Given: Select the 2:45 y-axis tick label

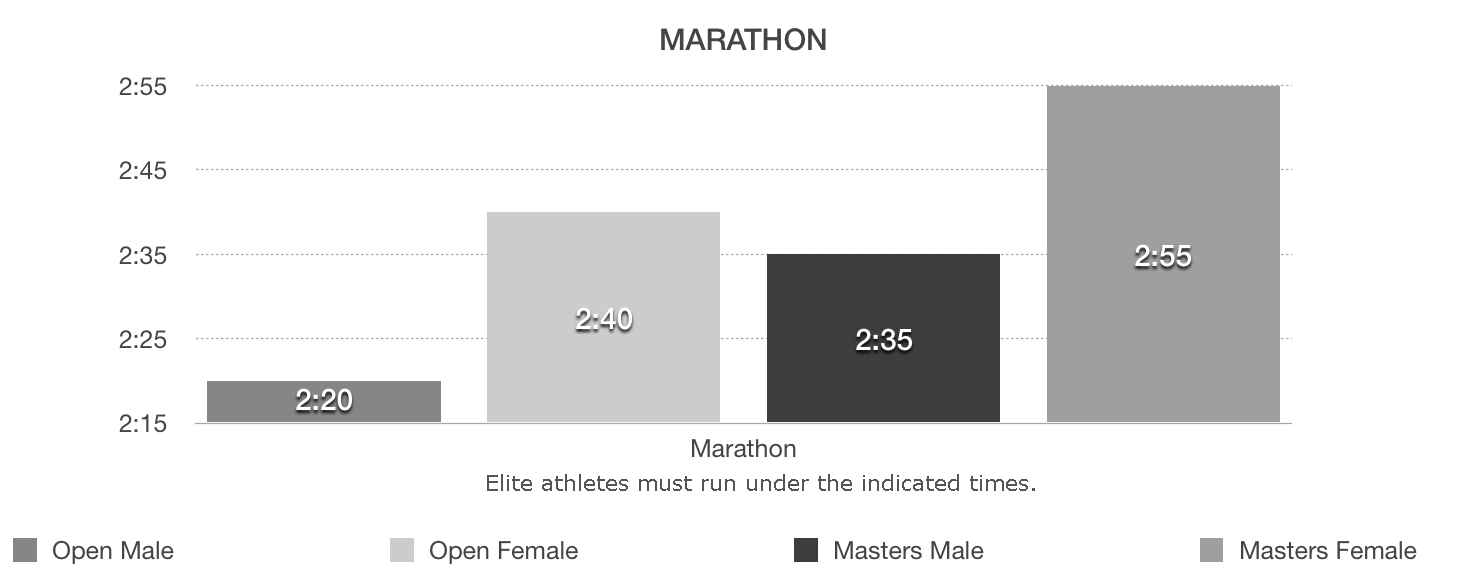Looking at the screenshot, I should [x=142, y=171].
